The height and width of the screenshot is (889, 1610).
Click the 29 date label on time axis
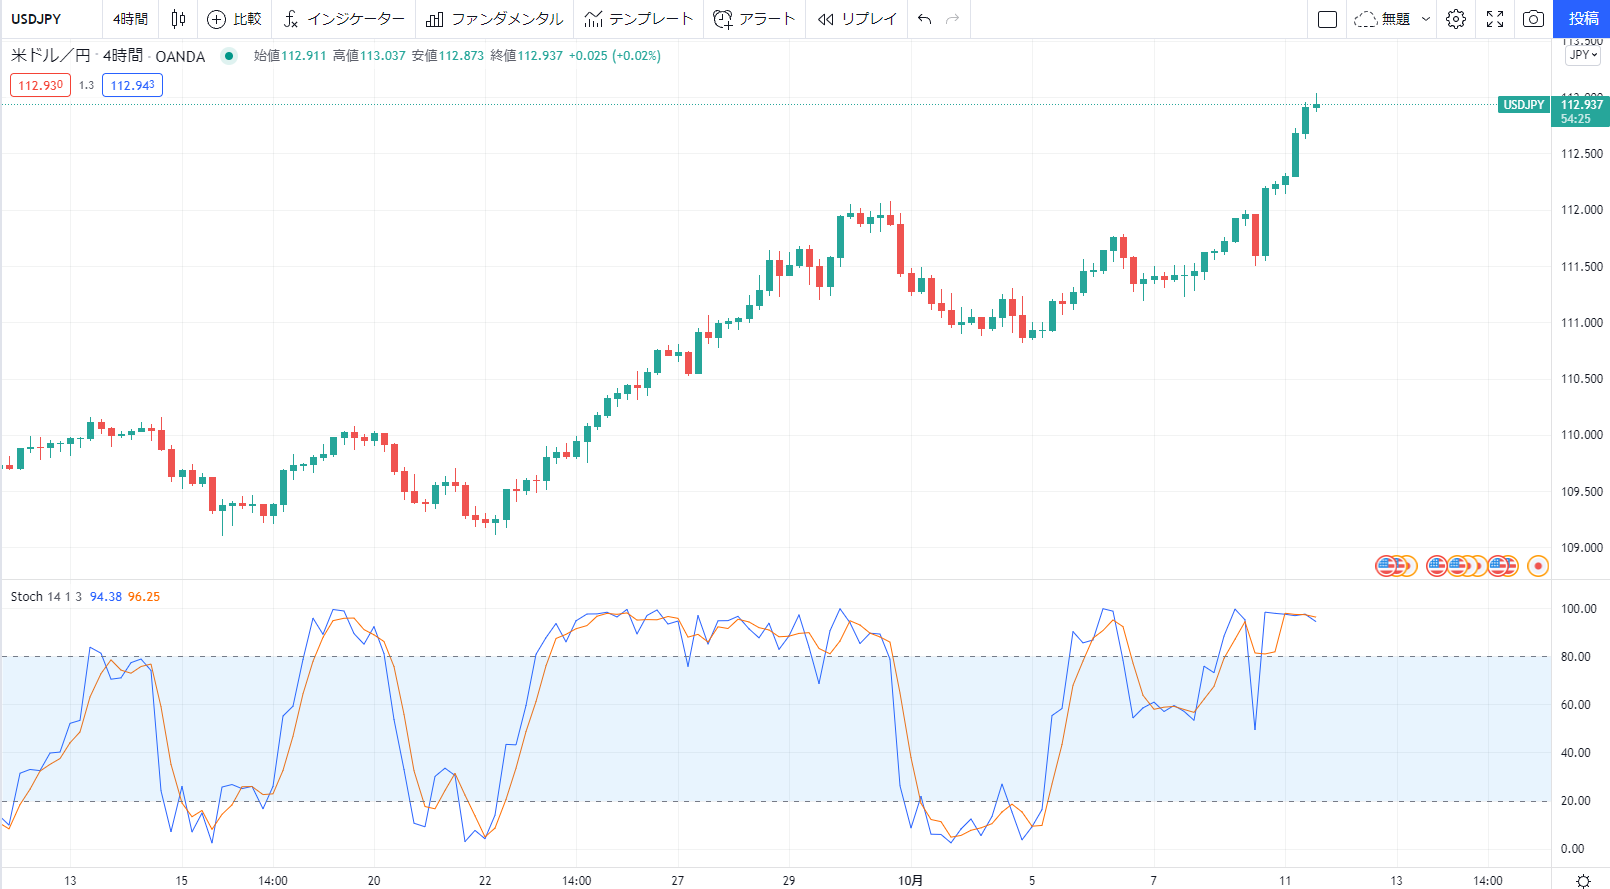coord(789,880)
